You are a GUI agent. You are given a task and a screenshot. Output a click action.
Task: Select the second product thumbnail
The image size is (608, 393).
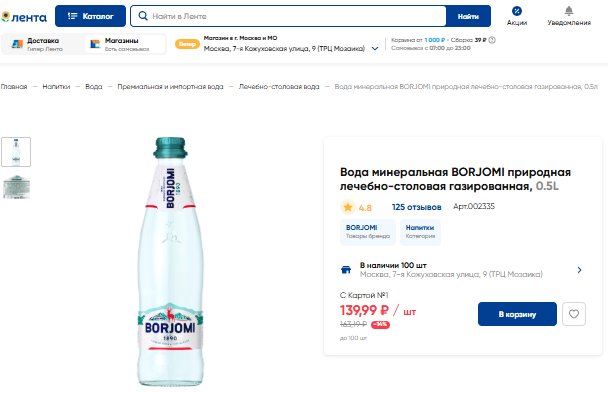click(x=16, y=187)
